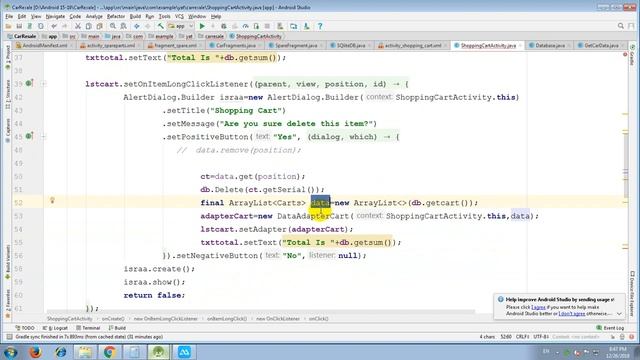Open Firefox from the taskbar
Image resolution: width=640 pixels, height=360 pixels.
coord(35,351)
